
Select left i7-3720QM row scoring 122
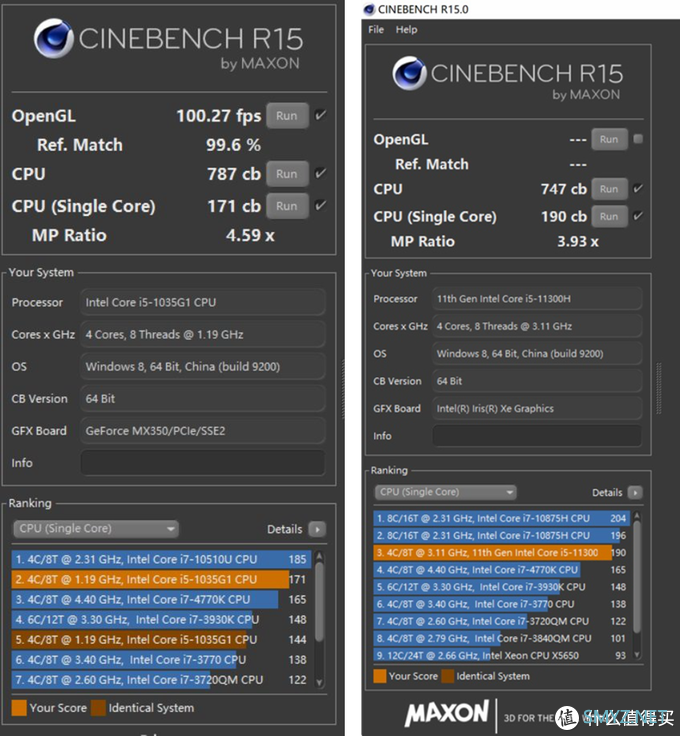coord(161,680)
